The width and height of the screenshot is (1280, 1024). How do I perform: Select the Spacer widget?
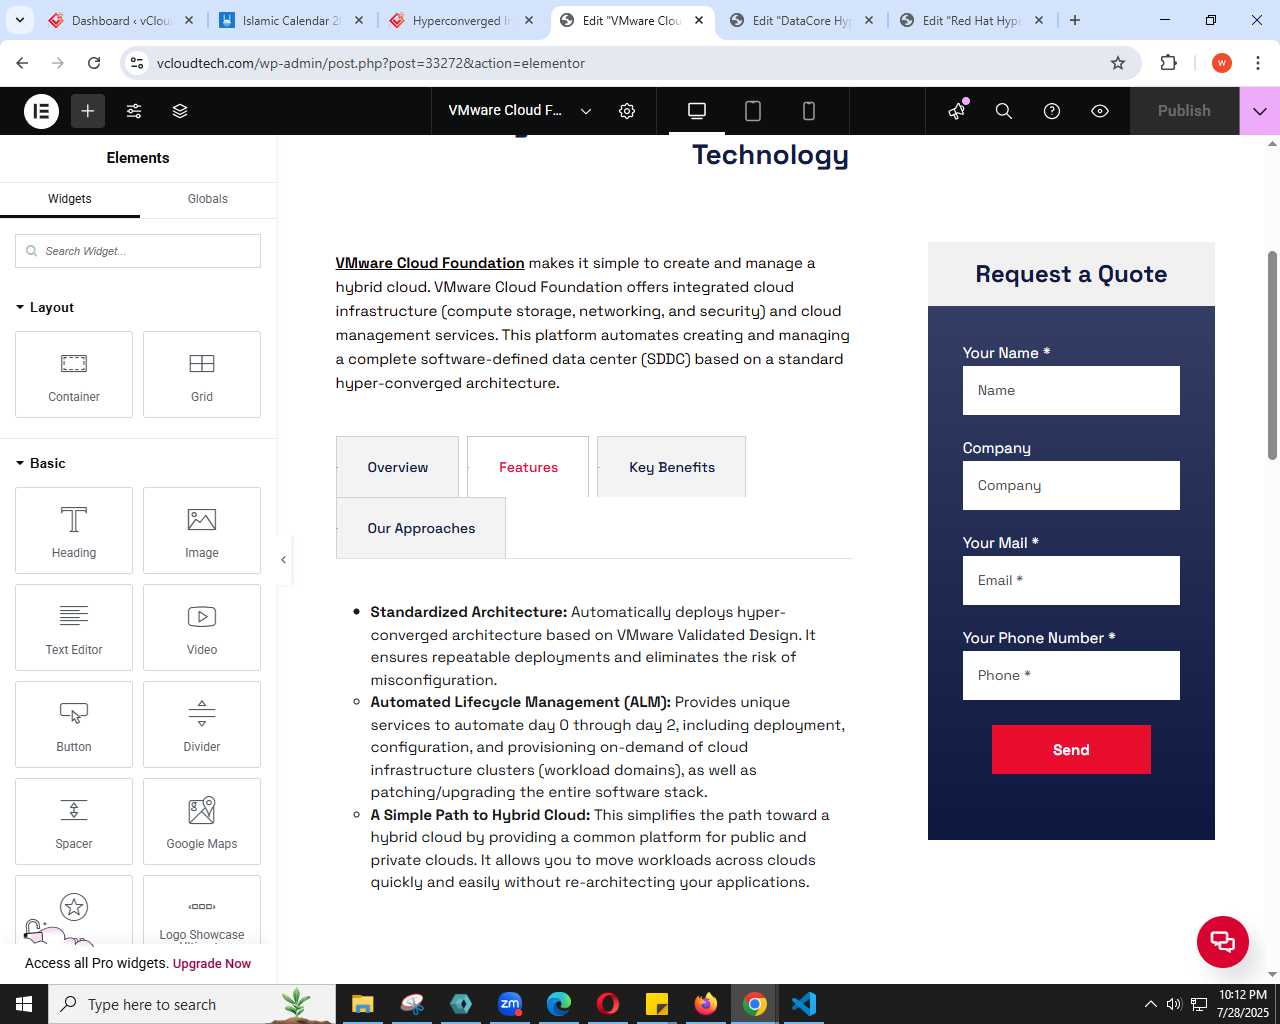click(74, 822)
